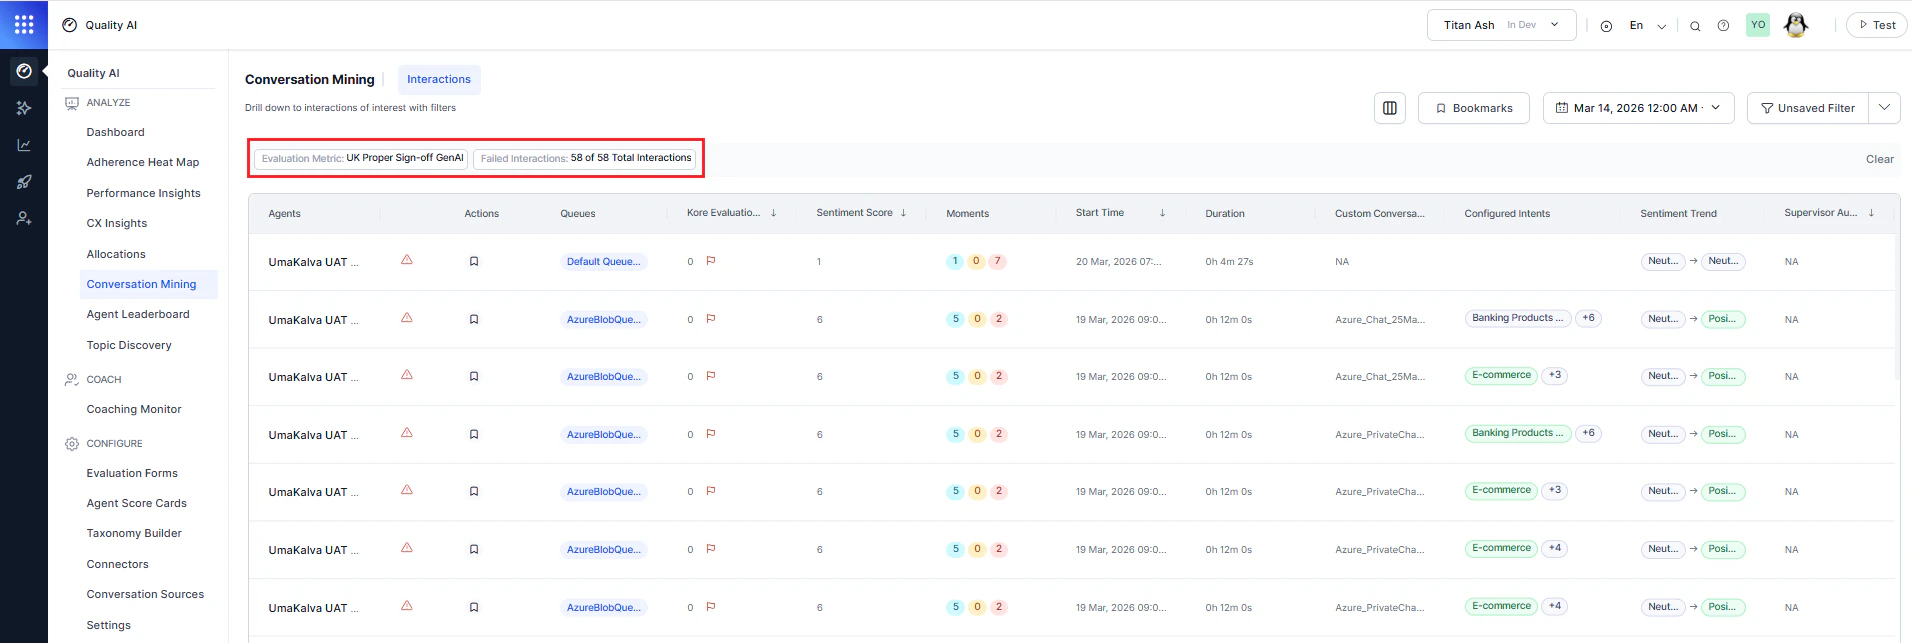
Task: Go to Topic Discovery
Action: (x=129, y=345)
